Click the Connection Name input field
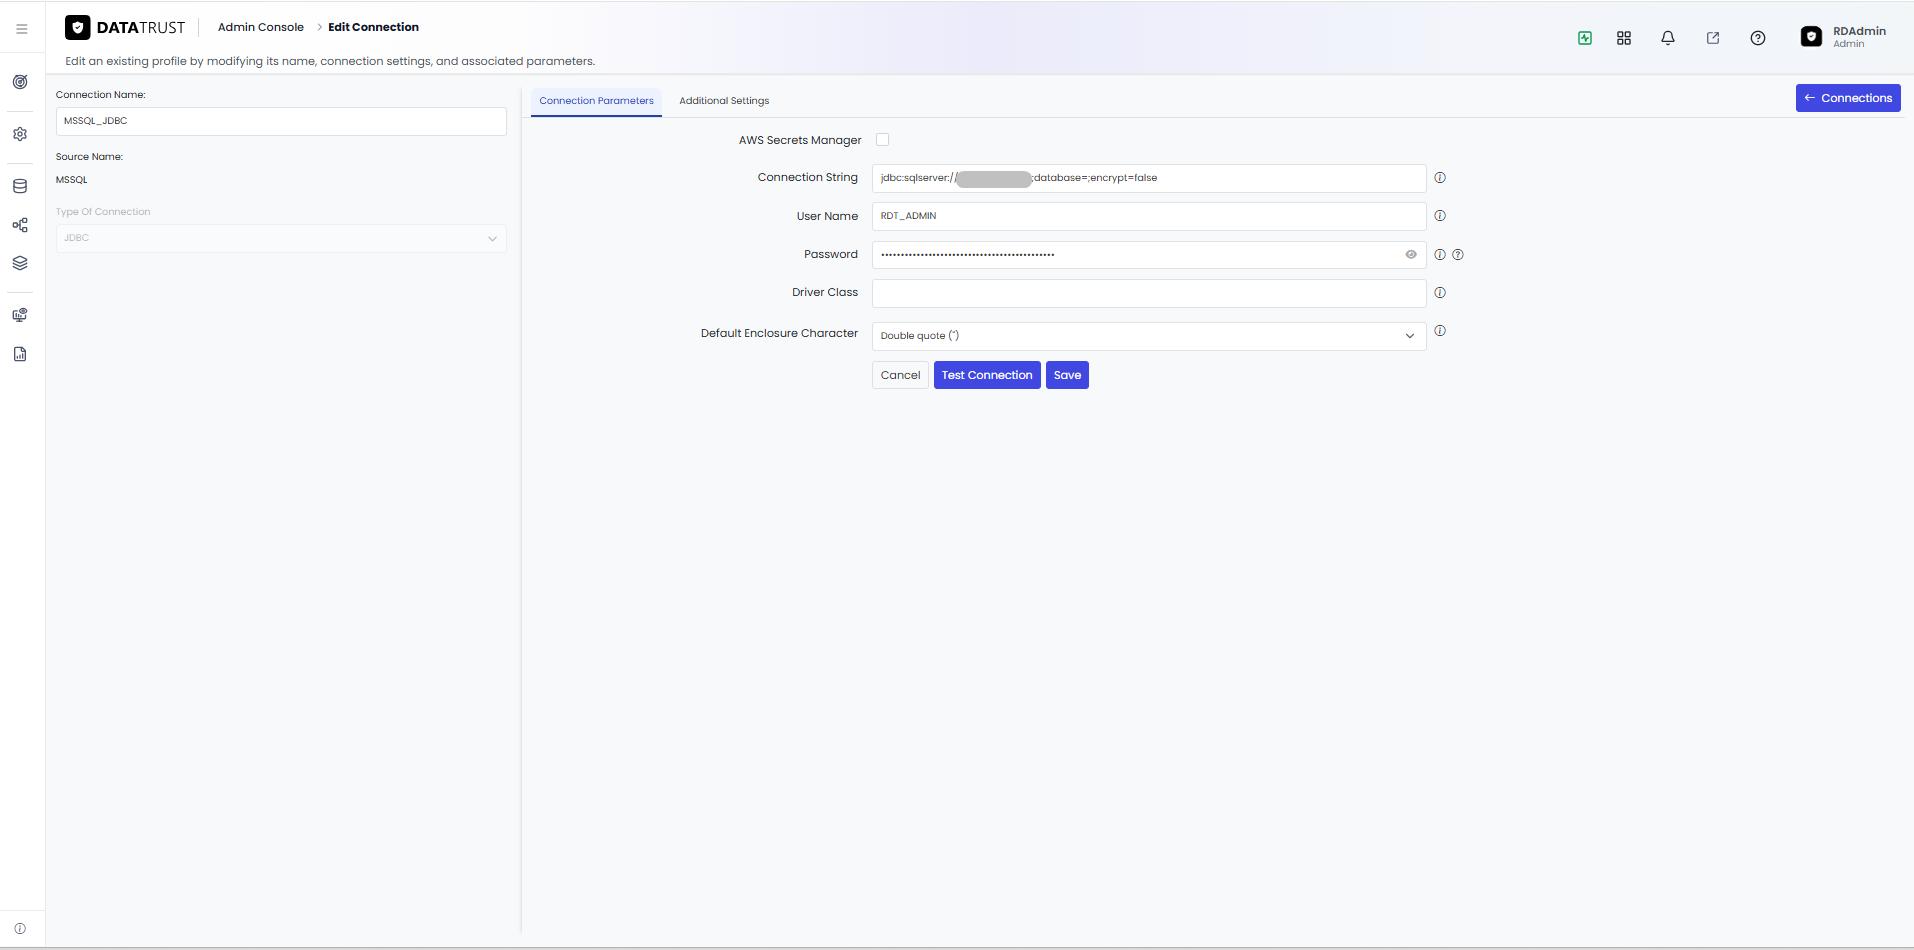Viewport: 1914px width, 950px height. point(281,121)
